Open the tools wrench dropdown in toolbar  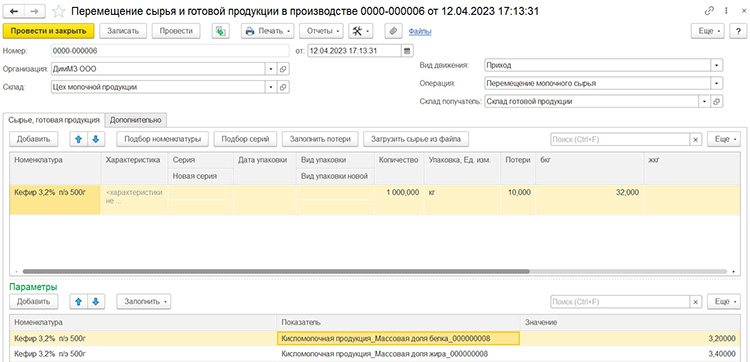point(361,31)
